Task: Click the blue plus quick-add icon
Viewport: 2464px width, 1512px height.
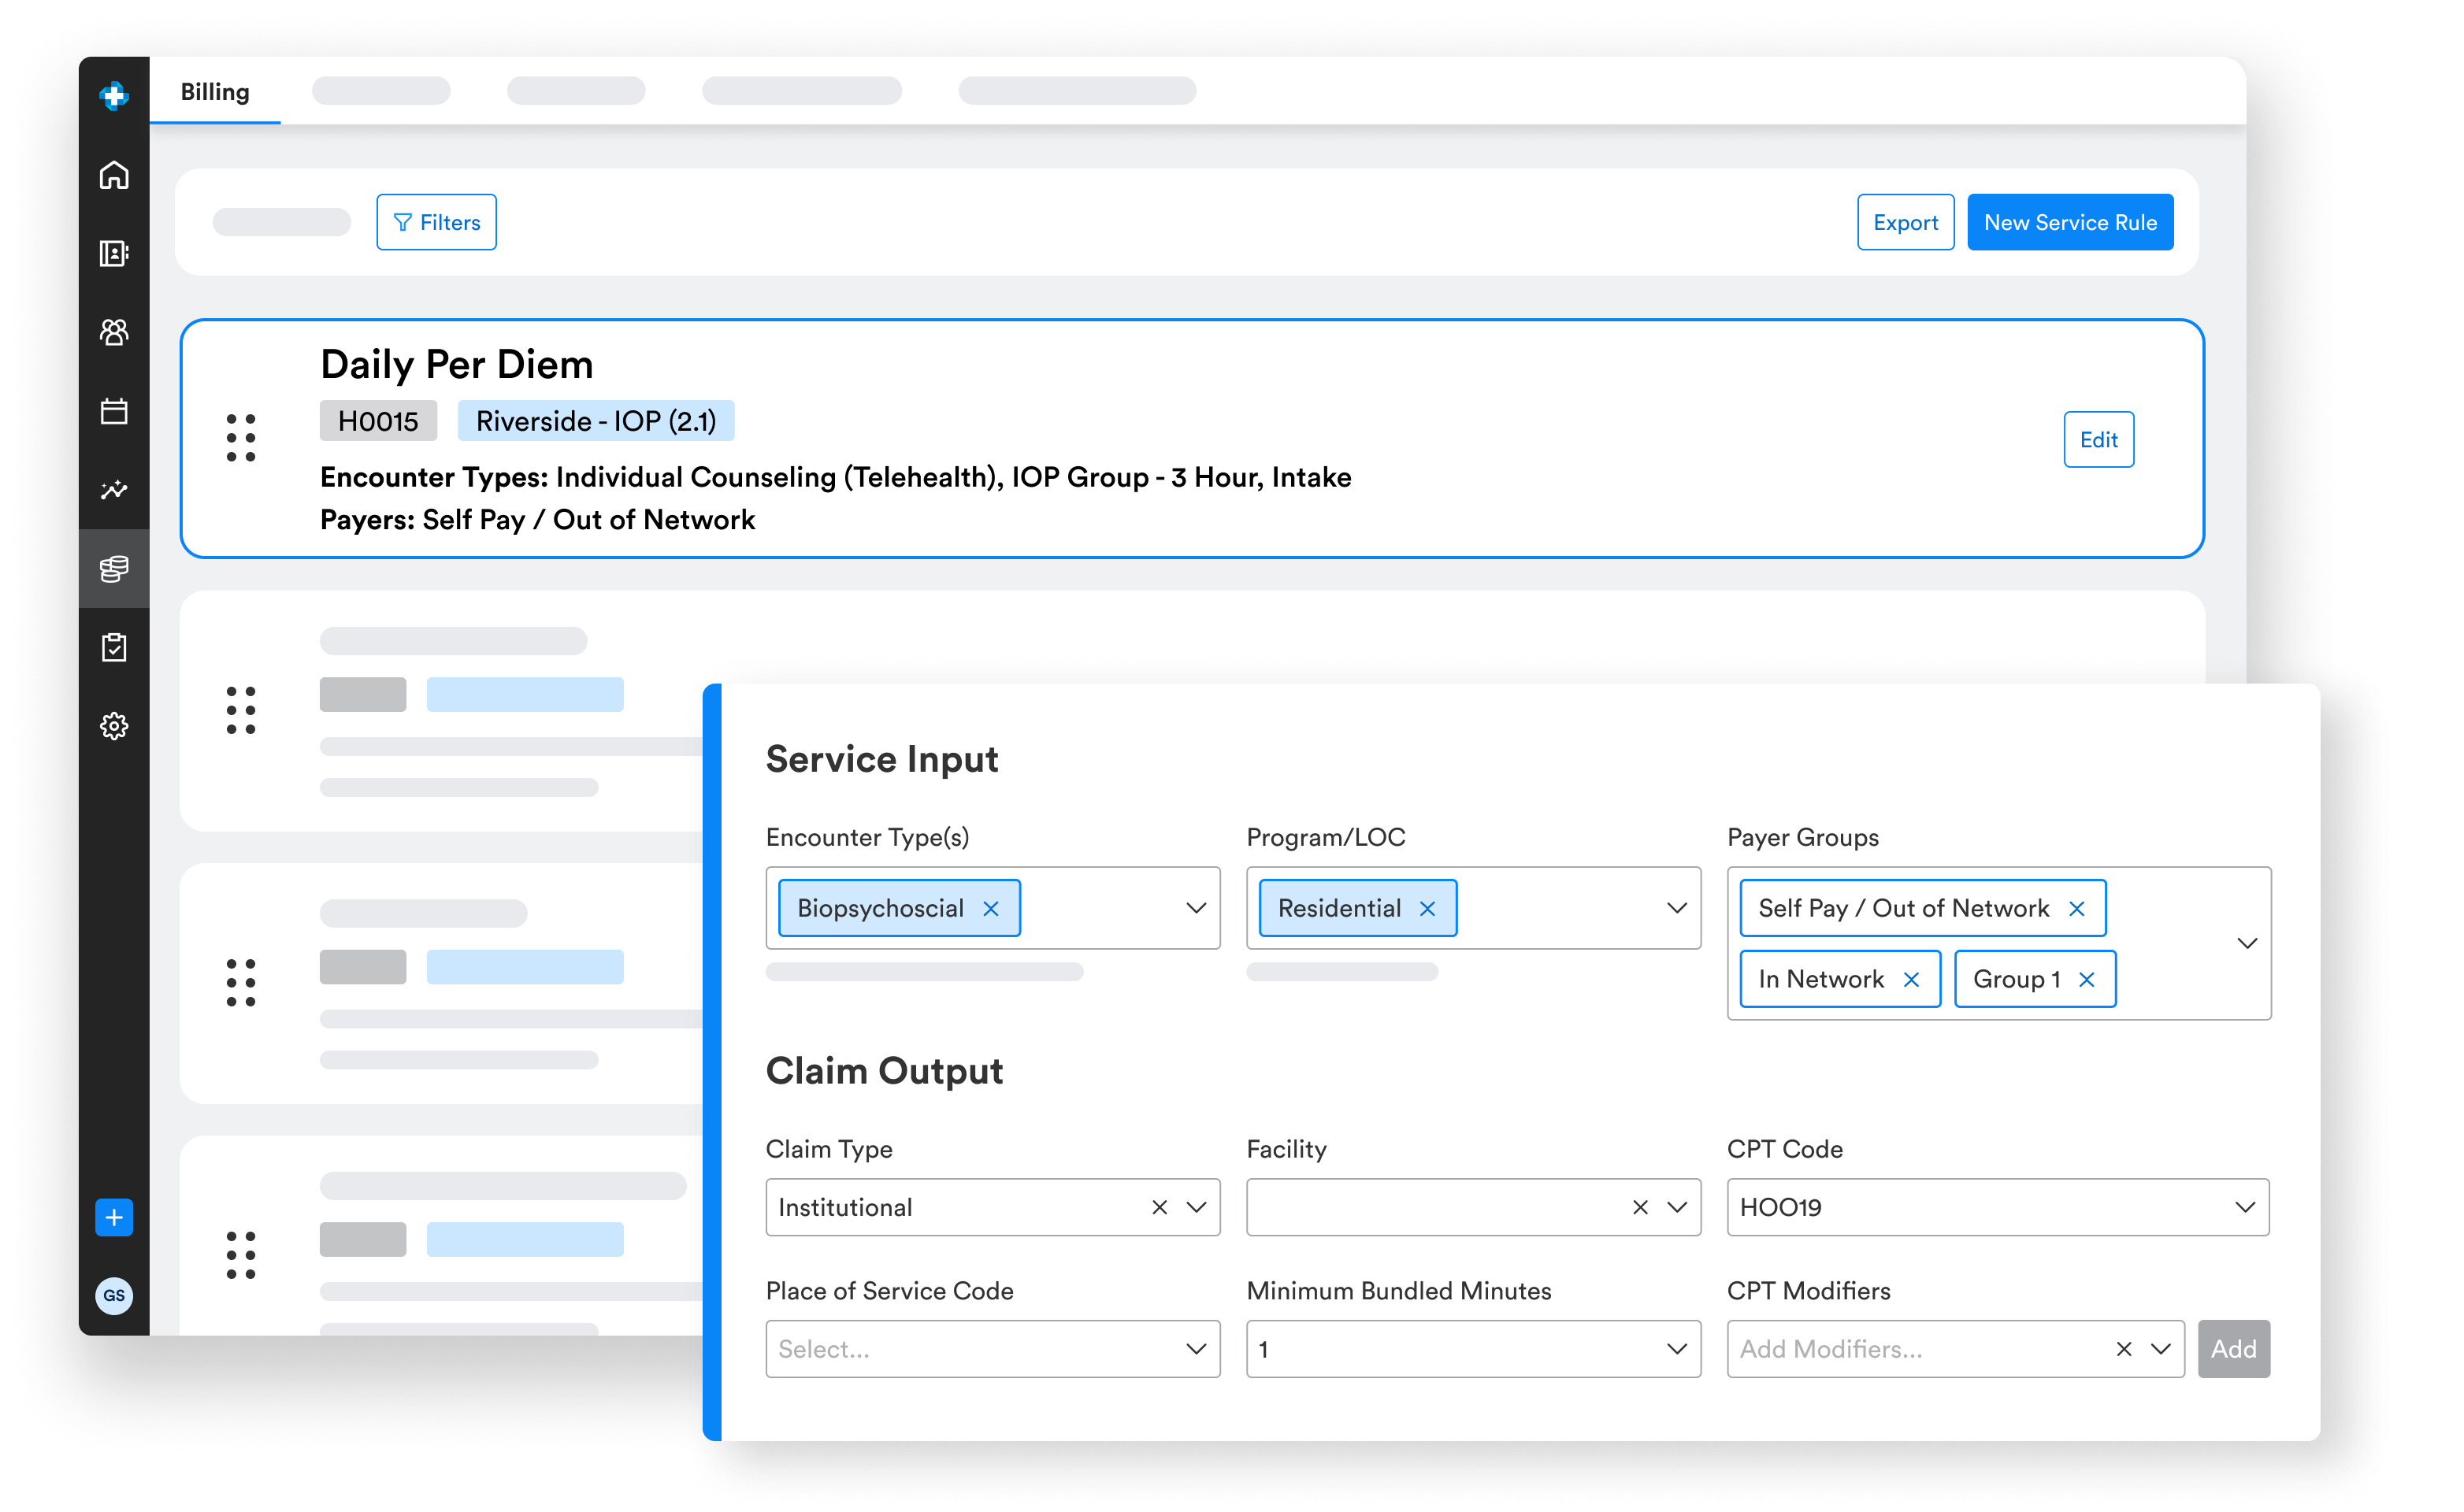Action: coord(114,1217)
